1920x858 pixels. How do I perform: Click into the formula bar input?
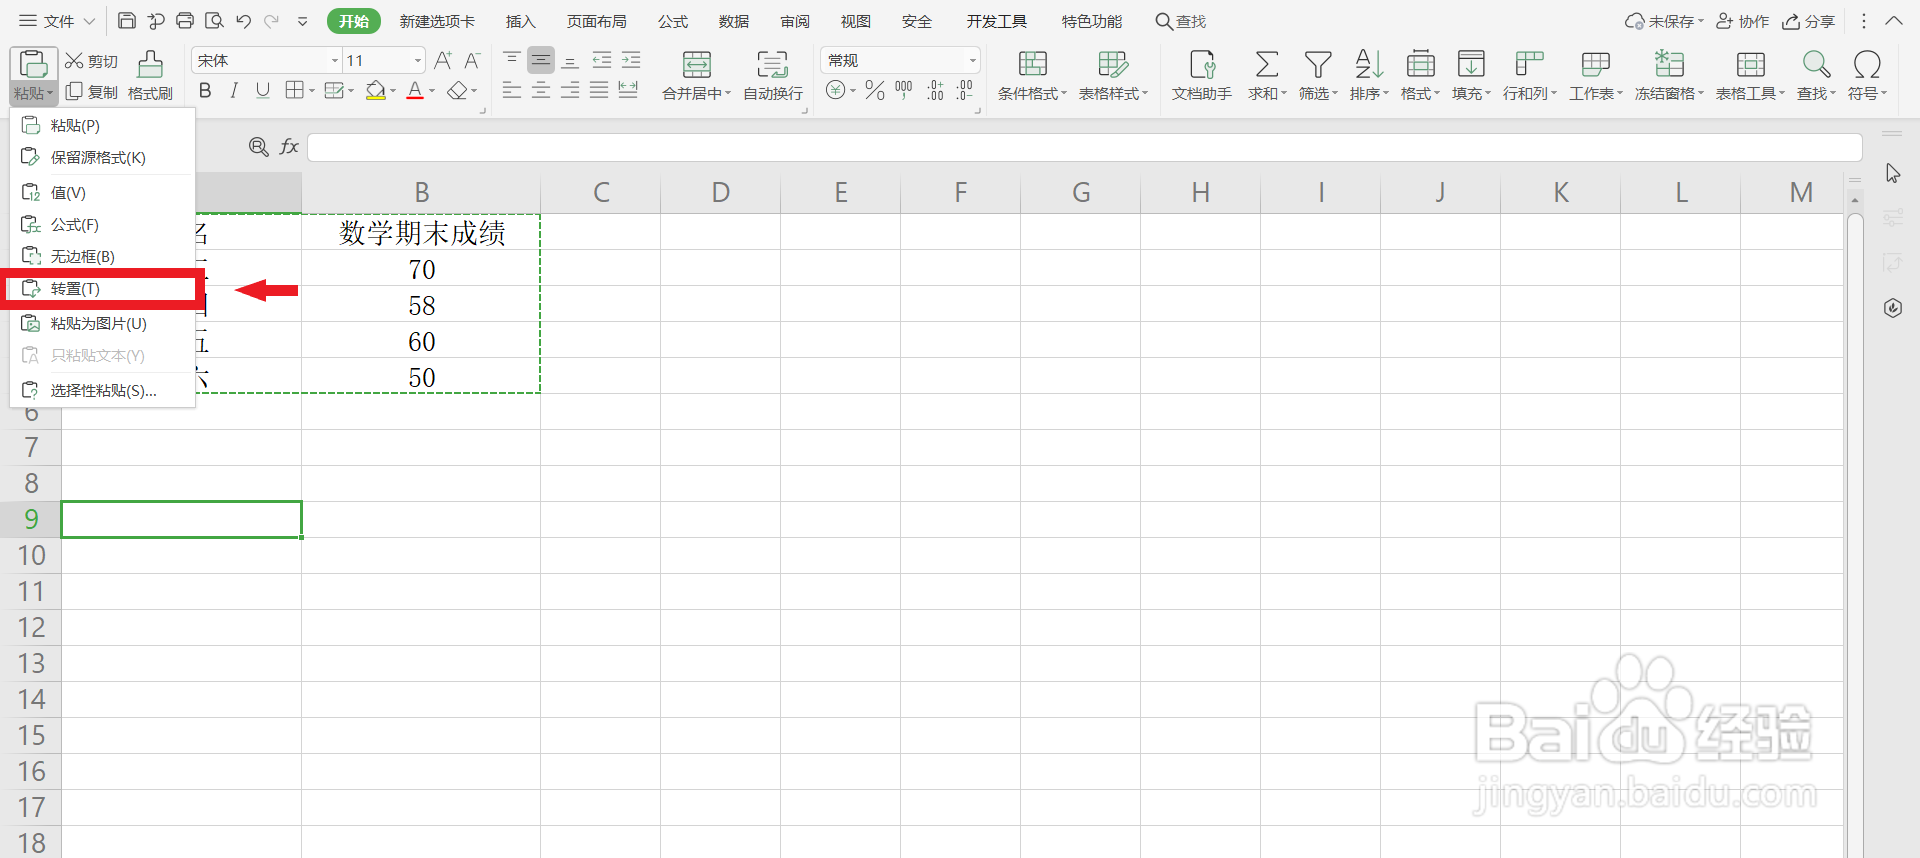[x=1084, y=147]
